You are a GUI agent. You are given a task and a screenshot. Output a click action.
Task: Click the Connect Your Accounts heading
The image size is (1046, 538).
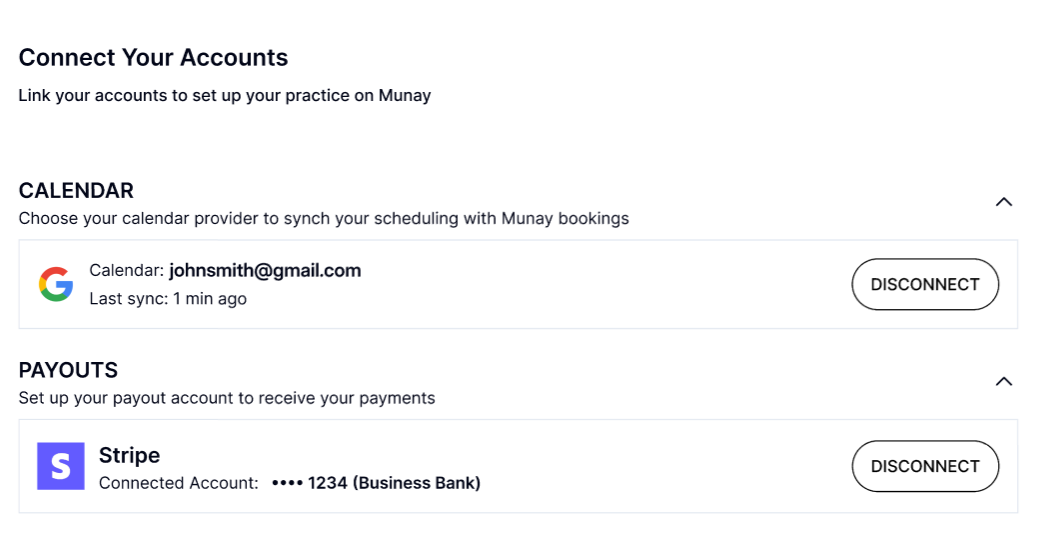[x=153, y=57]
